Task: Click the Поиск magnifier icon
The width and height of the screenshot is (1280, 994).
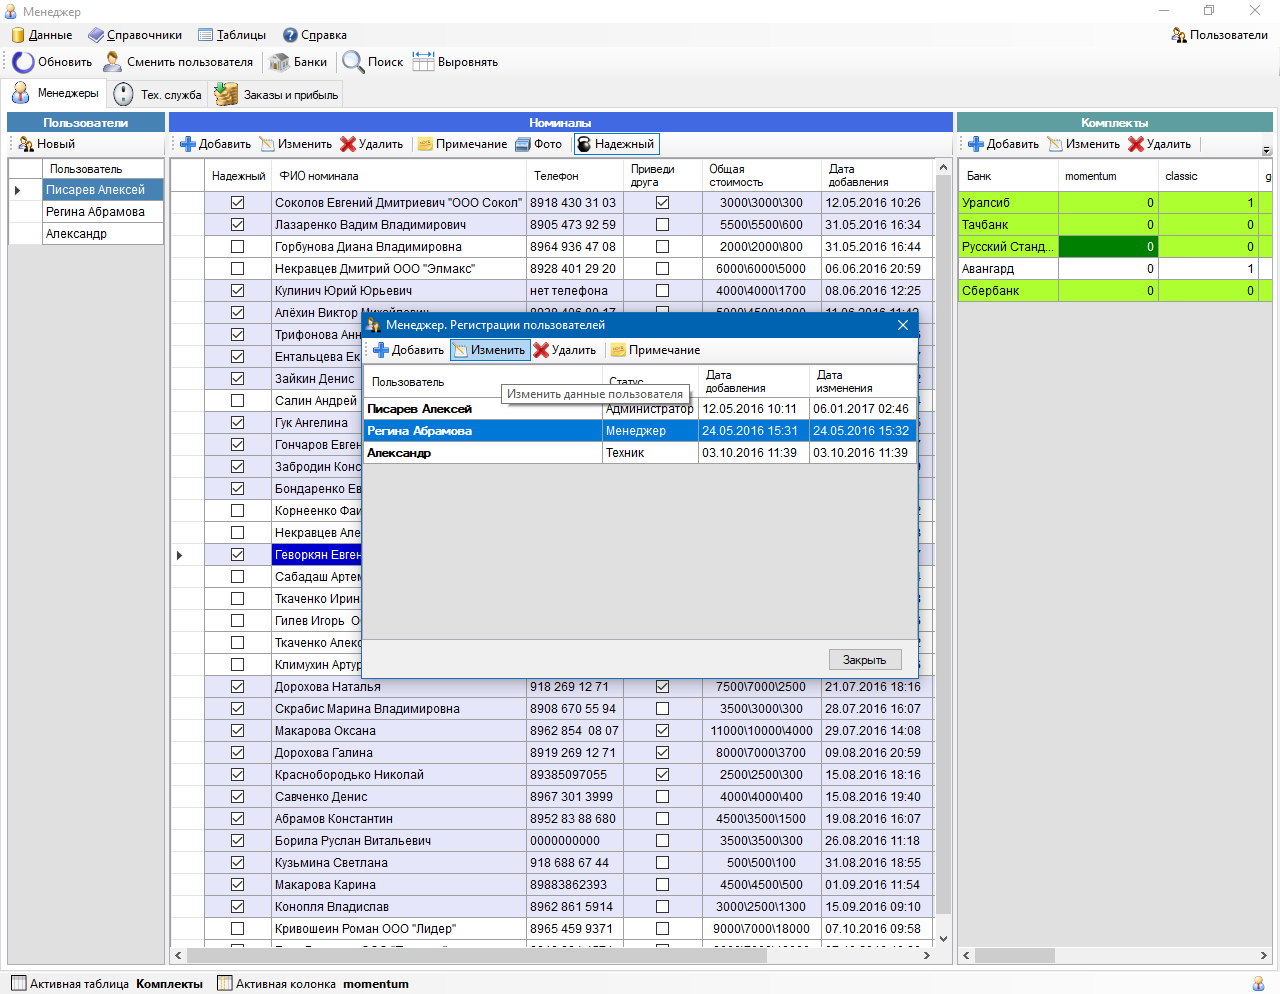Action: (x=353, y=62)
